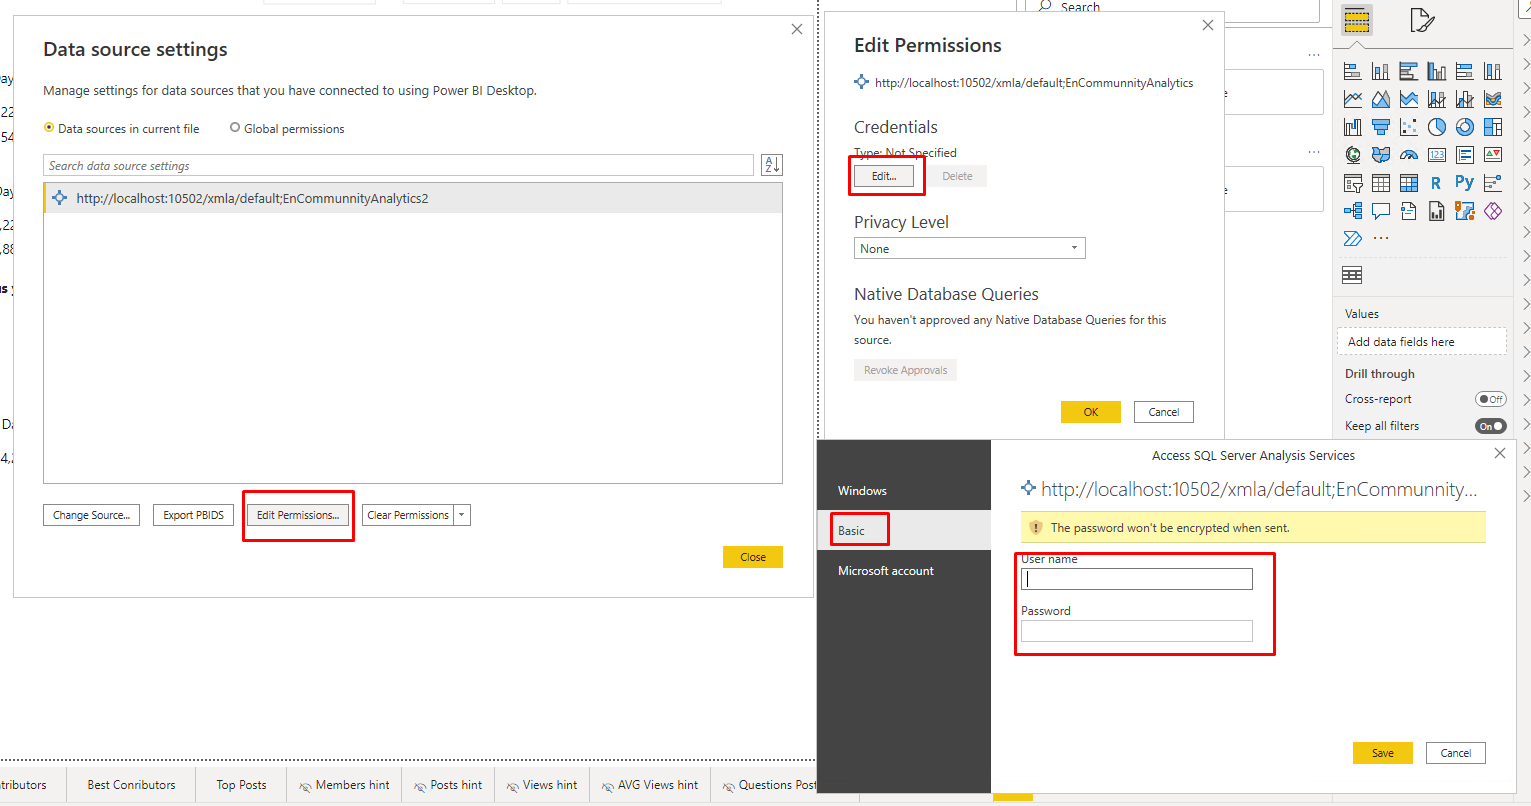Select the Scatter chart visual
The height and width of the screenshot is (806, 1531).
pyautogui.click(x=1409, y=127)
